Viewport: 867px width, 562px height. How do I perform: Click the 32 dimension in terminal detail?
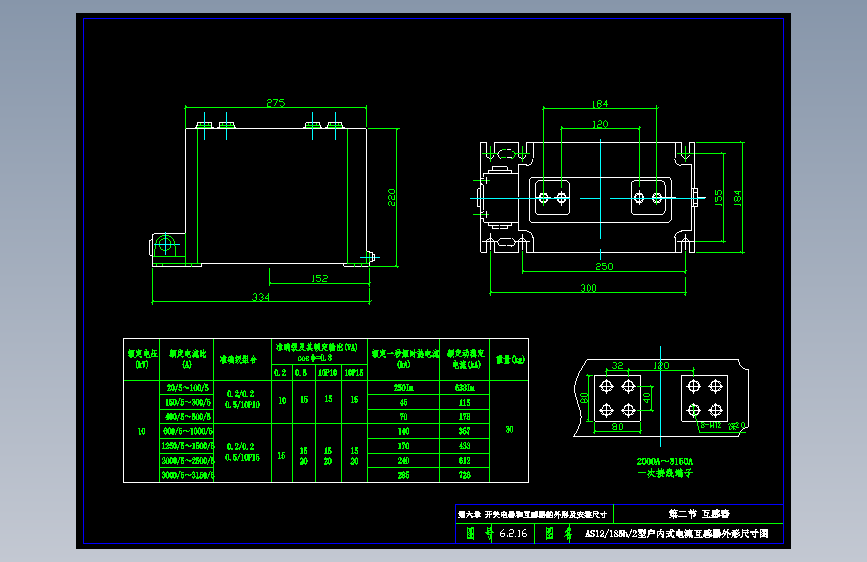click(617, 366)
